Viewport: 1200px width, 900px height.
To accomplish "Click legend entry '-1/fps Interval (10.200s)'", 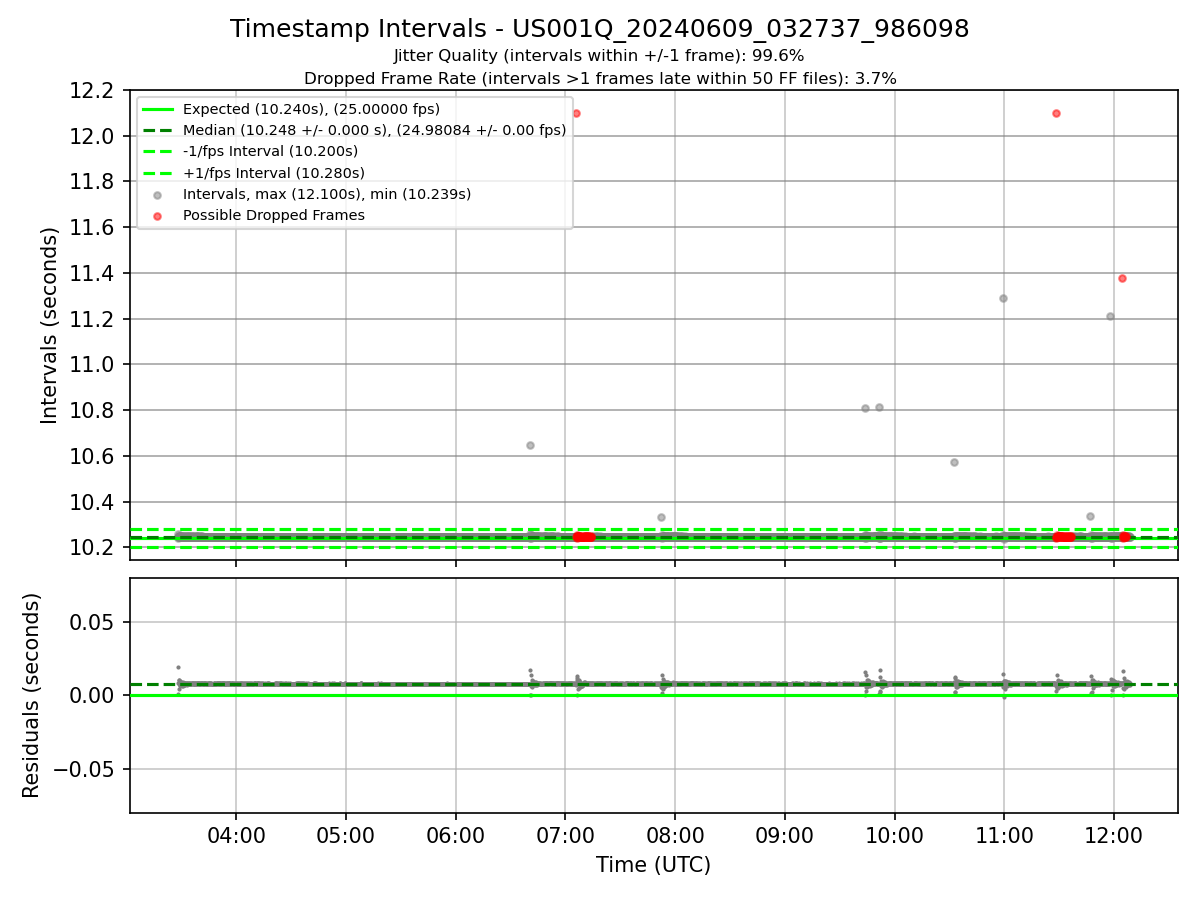I will 270,151.
